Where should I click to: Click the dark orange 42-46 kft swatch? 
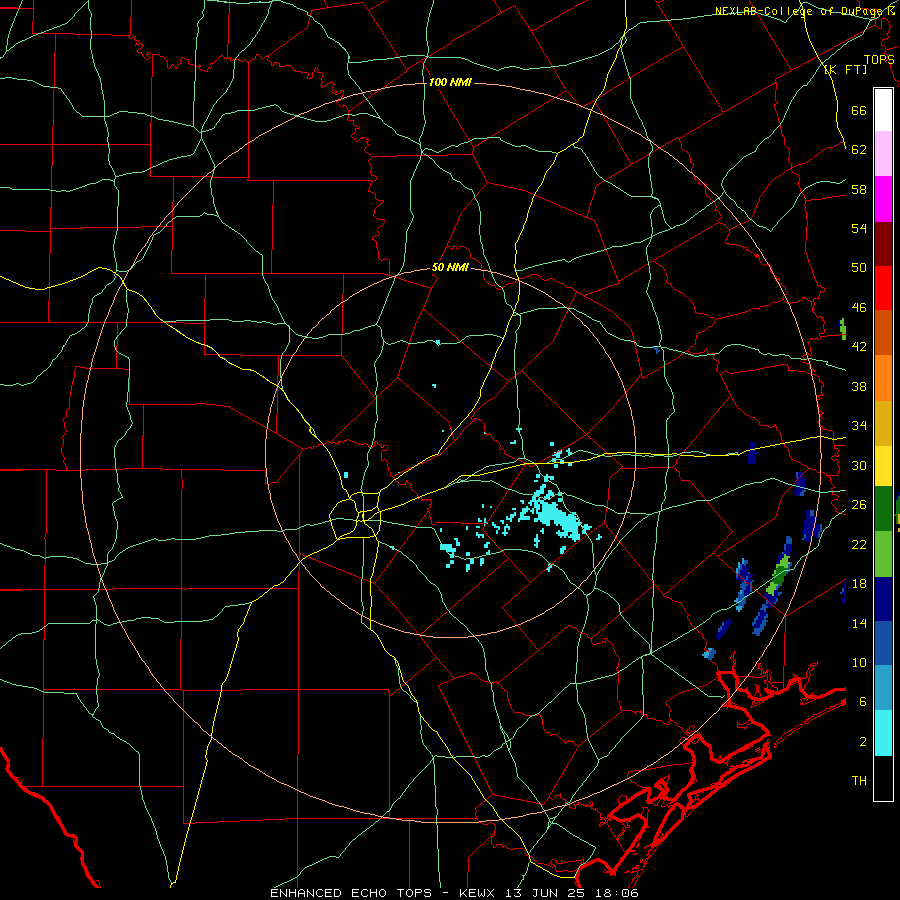coord(883,333)
